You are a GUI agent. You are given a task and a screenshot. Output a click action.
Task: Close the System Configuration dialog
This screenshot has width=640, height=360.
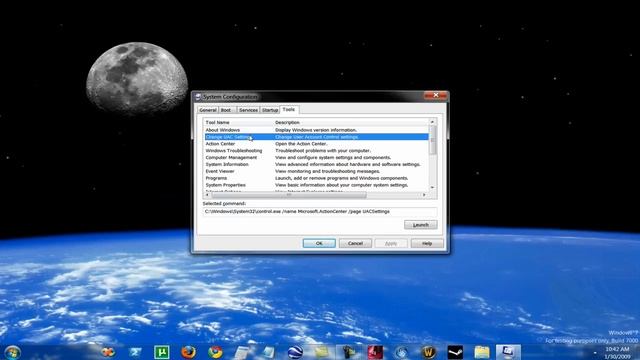[436, 95]
